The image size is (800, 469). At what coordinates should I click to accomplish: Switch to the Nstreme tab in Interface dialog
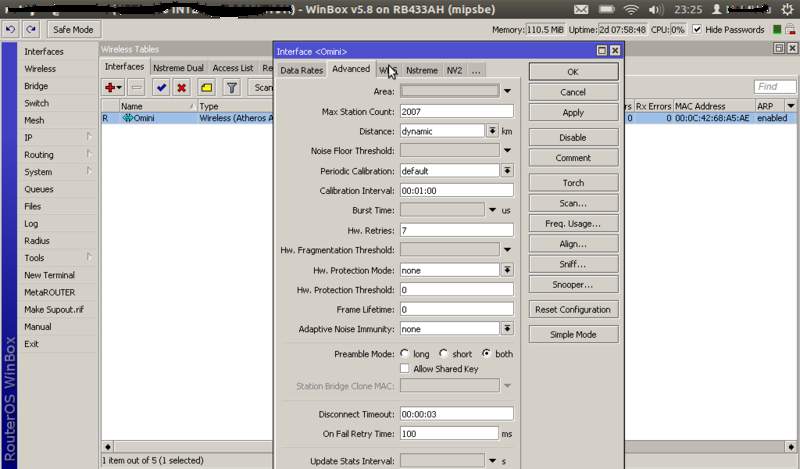pyautogui.click(x=421, y=70)
